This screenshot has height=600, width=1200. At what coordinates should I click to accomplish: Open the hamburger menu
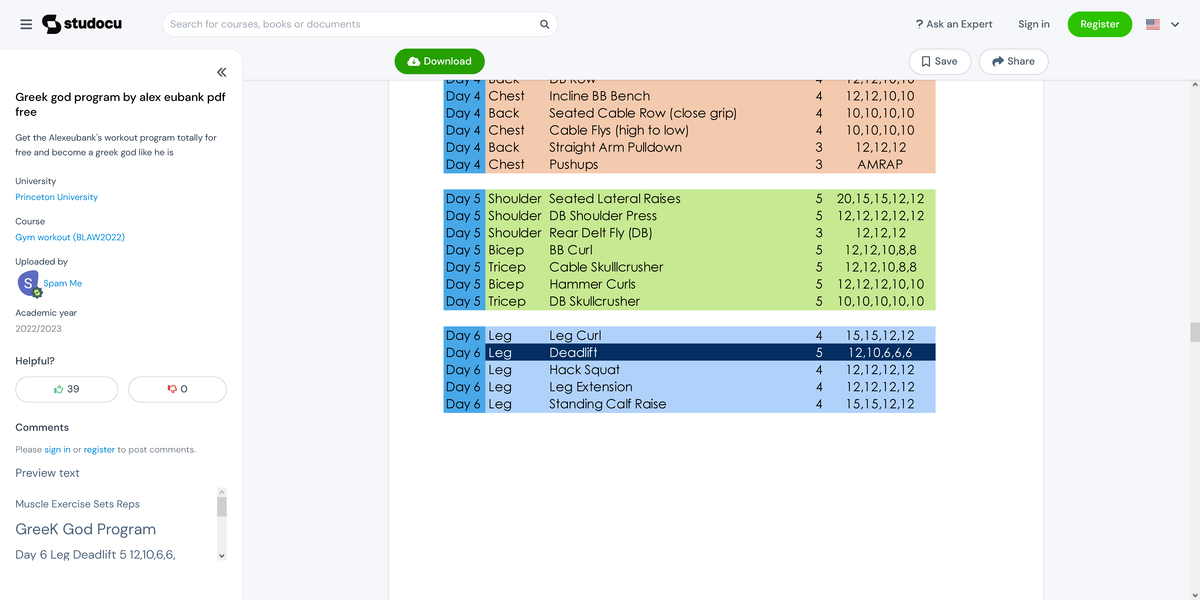pos(26,24)
